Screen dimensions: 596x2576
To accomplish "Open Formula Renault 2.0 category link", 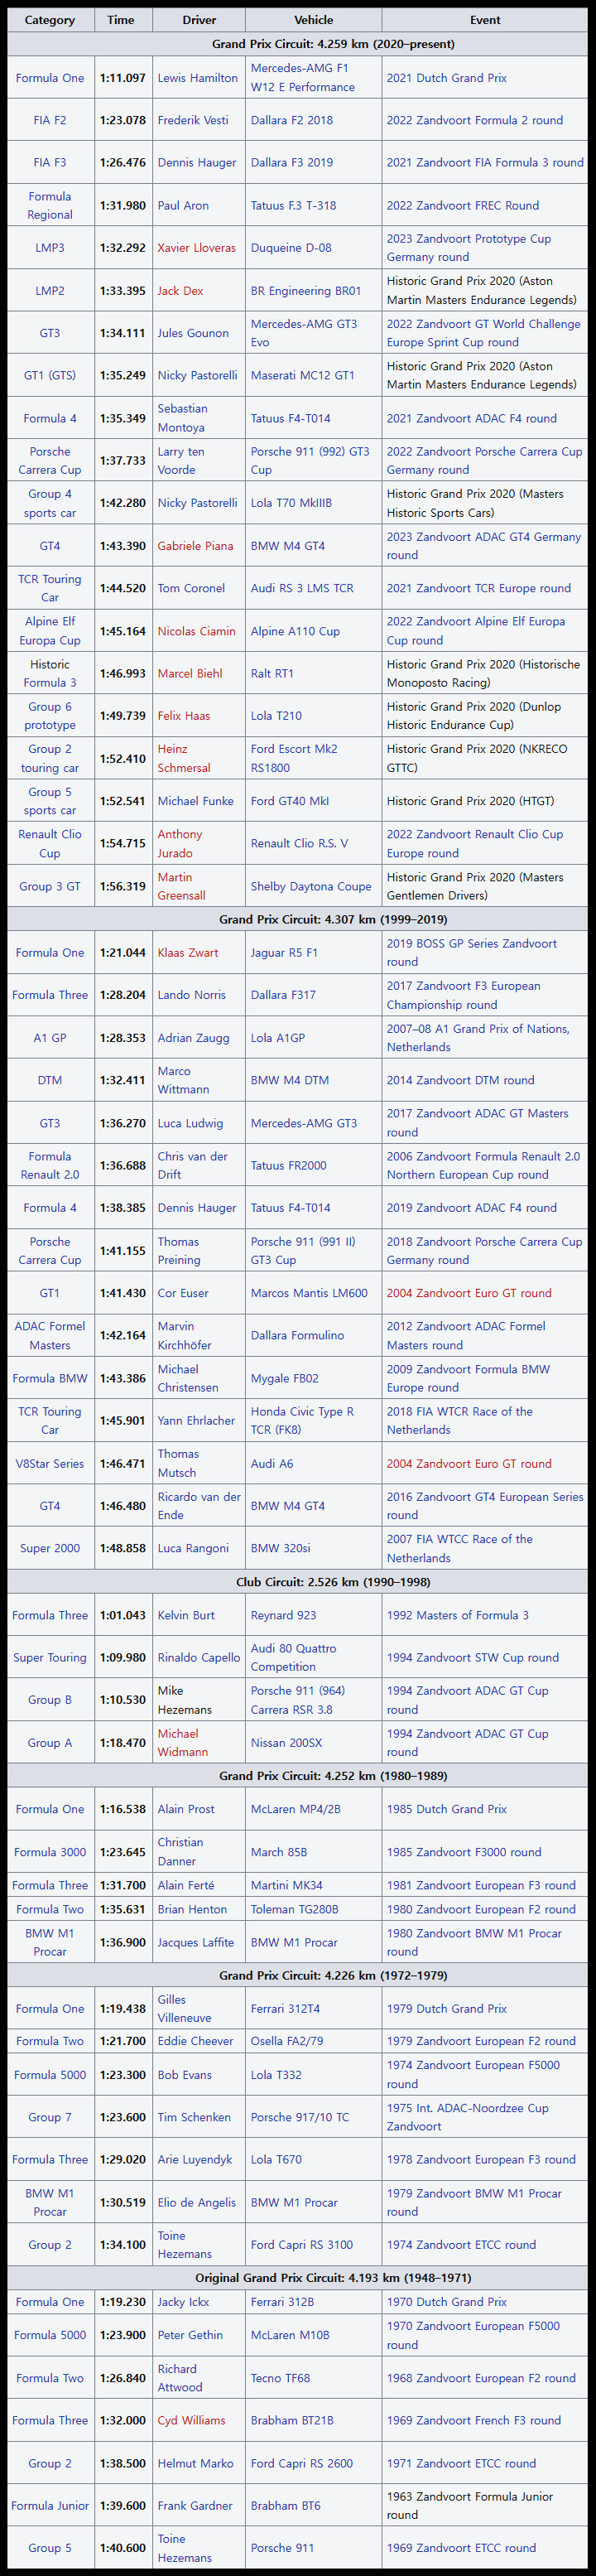I will pos(50,1165).
